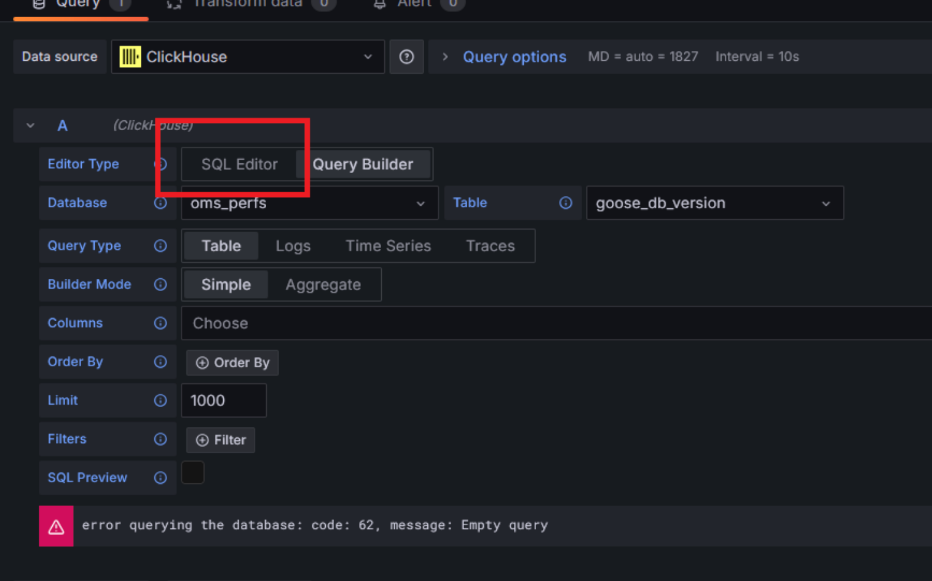This screenshot has width=932, height=581.
Task: Open the data source help icon
Action: (x=407, y=57)
